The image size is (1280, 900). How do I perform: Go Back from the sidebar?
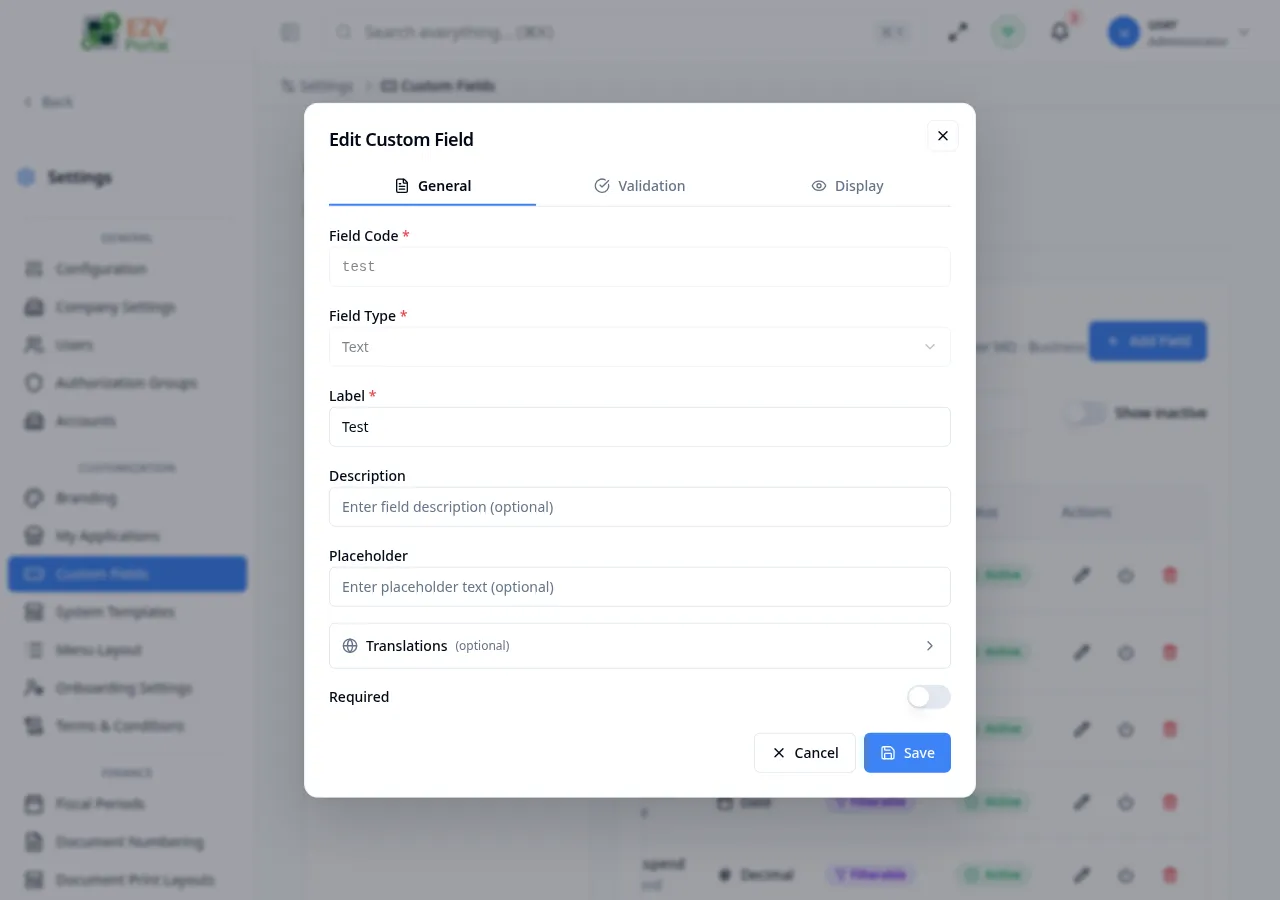[x=48, y=102]
